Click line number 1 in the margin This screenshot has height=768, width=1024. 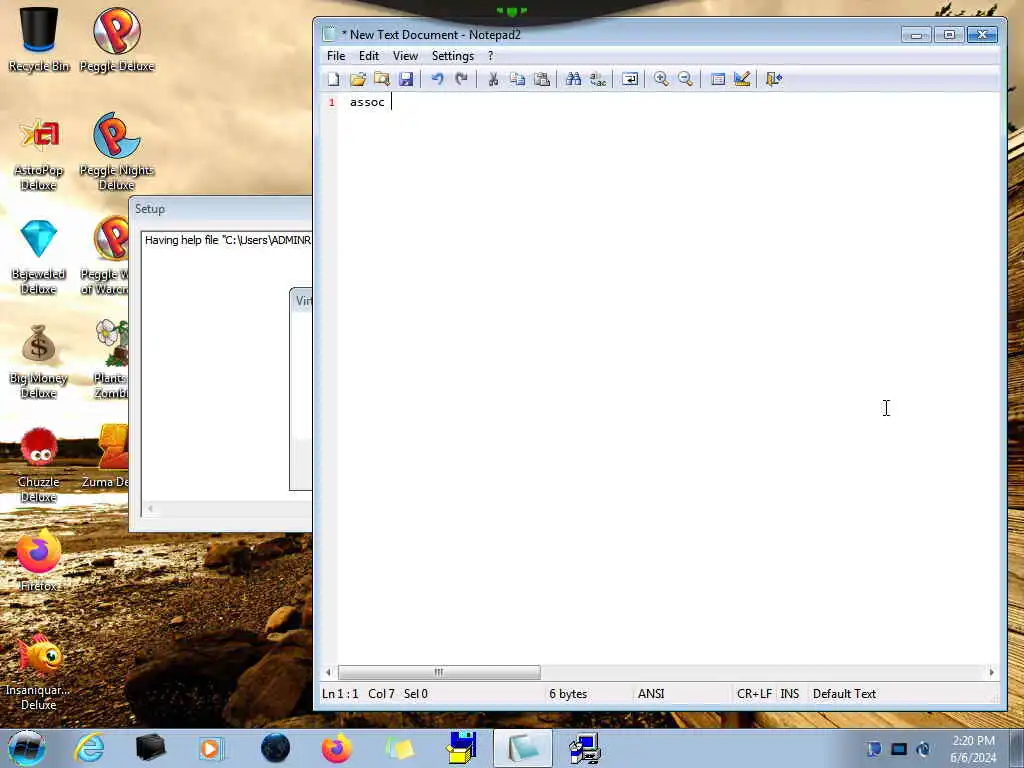point(332,103)
